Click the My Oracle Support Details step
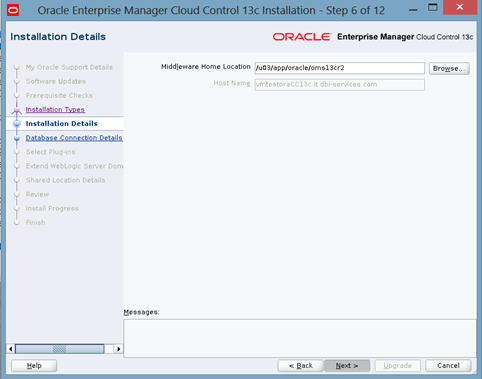 pyautogui.click(x=69, y=67)
